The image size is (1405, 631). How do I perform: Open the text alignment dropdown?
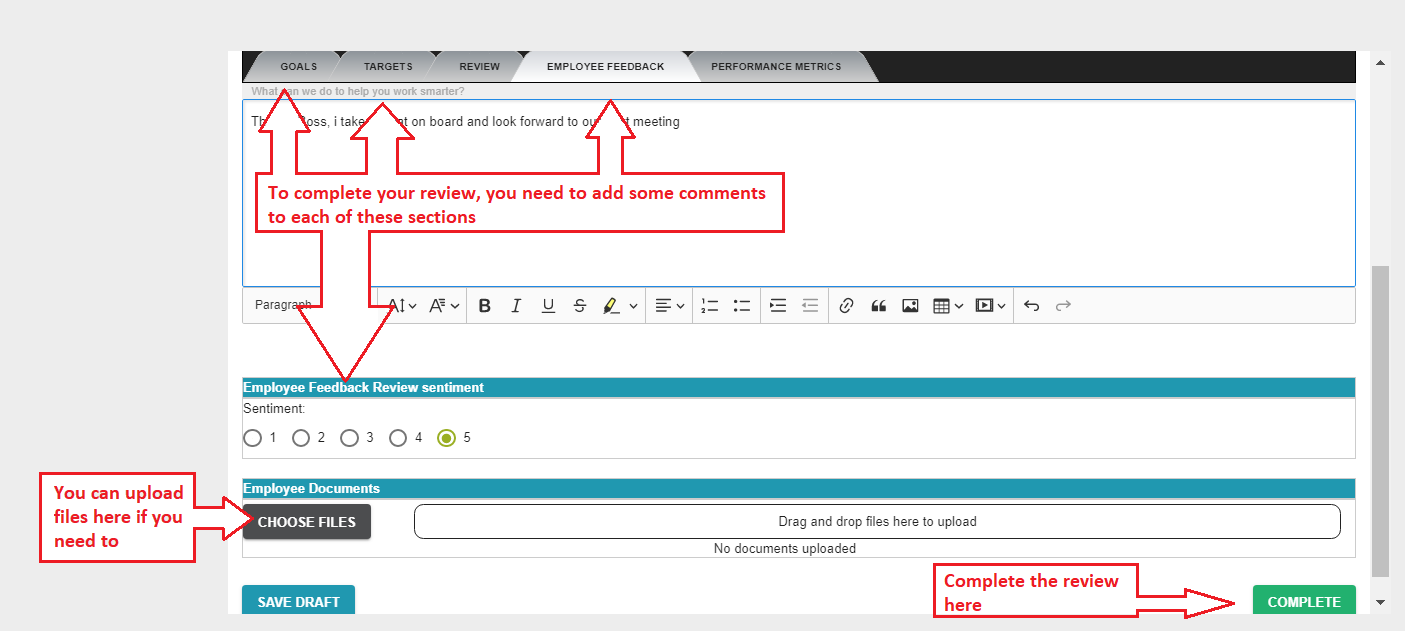[x=669, y=306]
